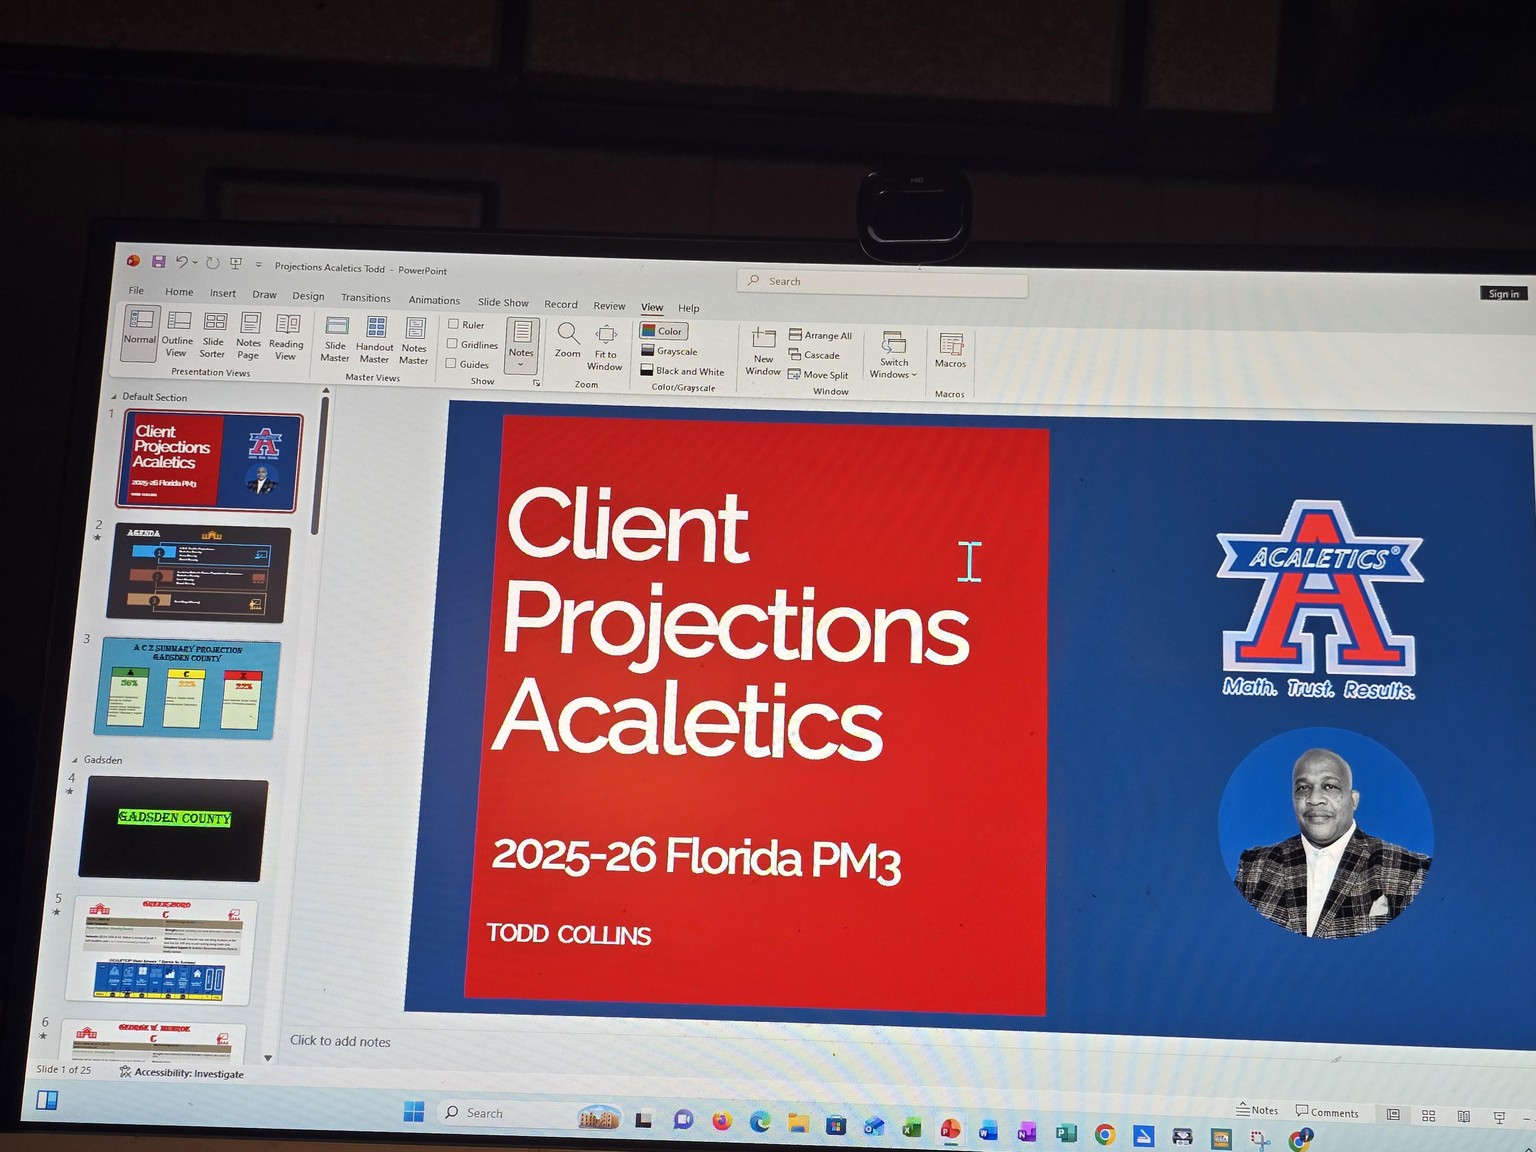Open Customize Quick Access Toolbar dropdown
The image size is (1536, 1152).
coord(259,265)
